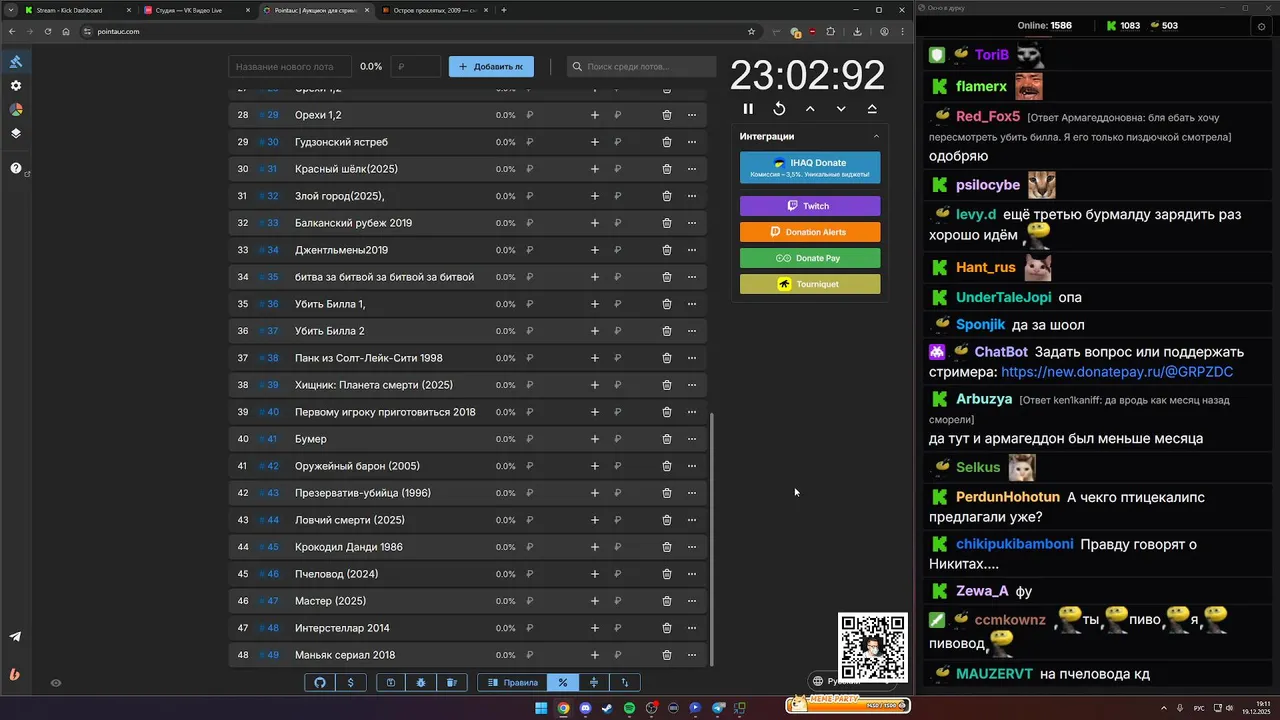The image size is (1280, 720).
Task: Open settings gear in left sidebar
Action: 16,87
